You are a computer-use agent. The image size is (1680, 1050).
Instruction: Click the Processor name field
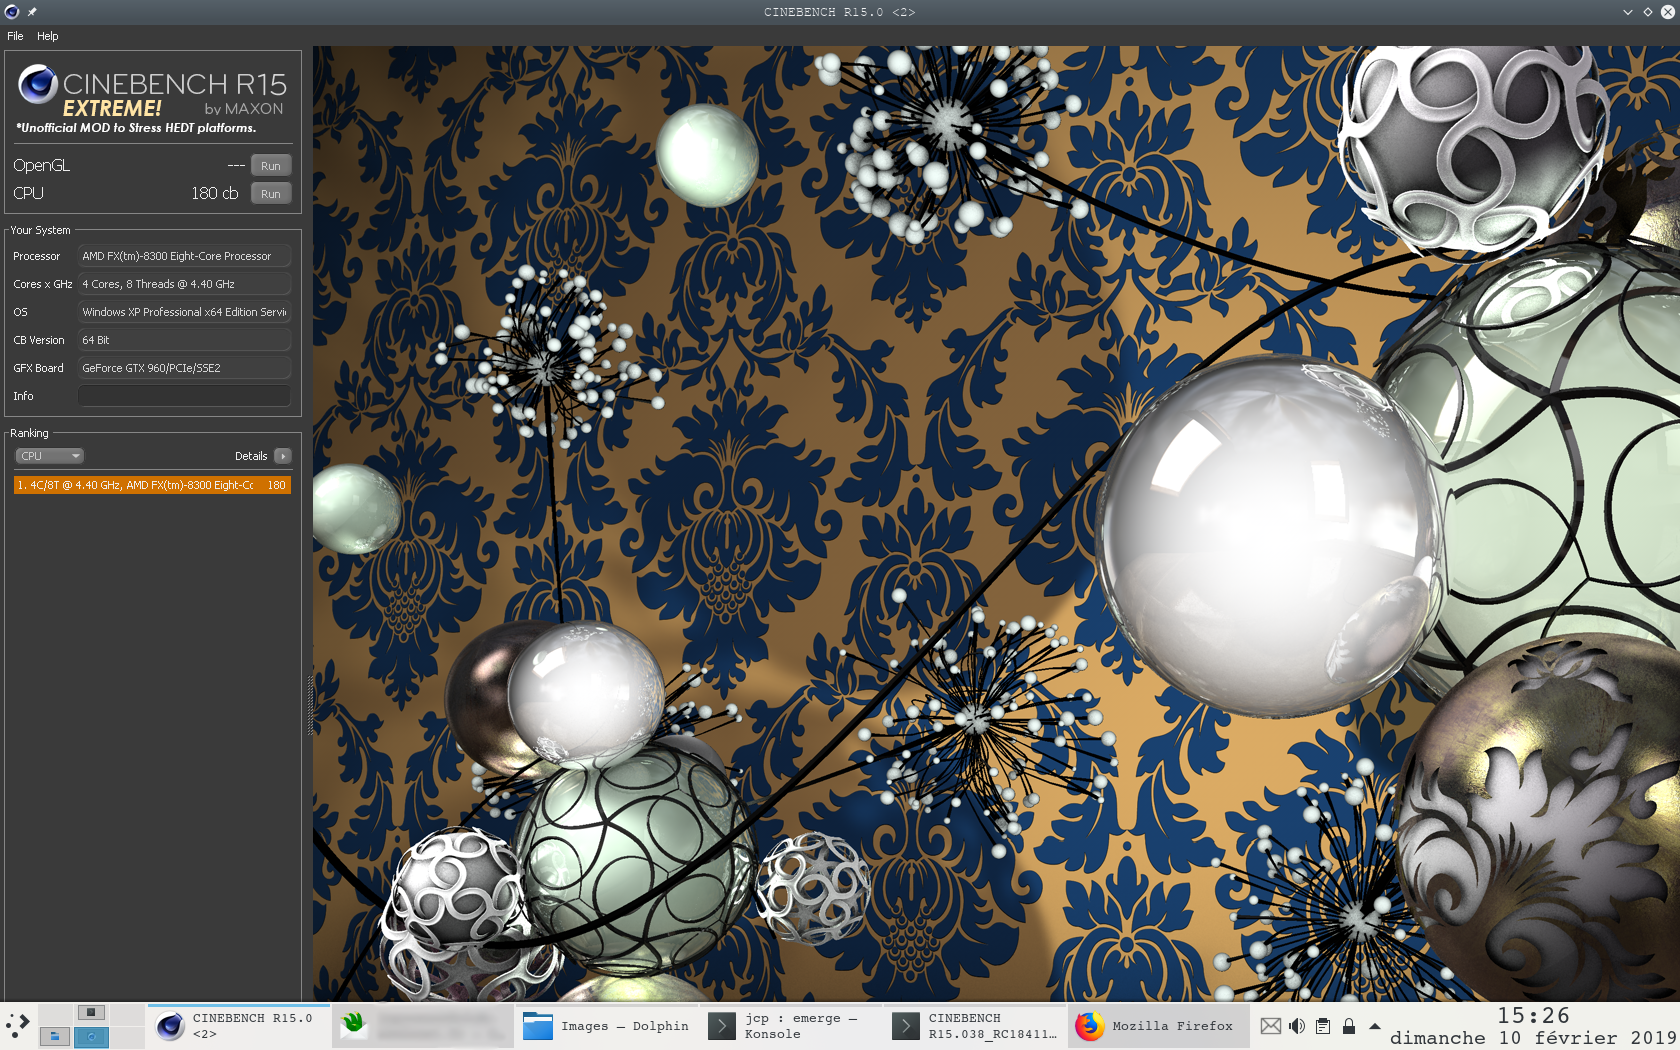[x=184, y=256]
